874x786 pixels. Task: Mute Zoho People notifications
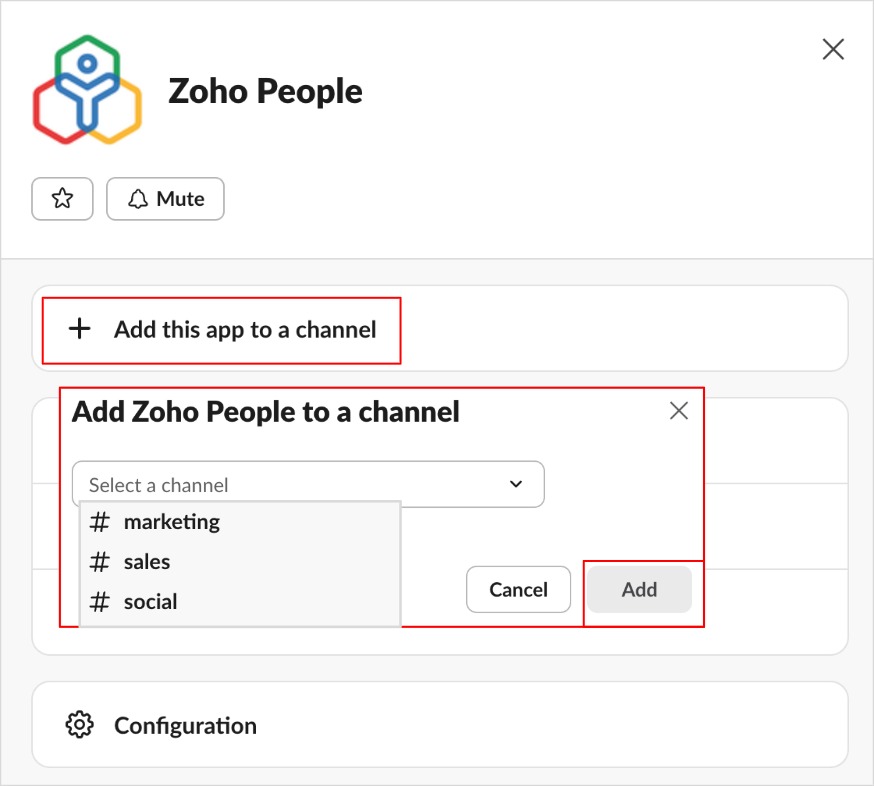tap(165, 199)
